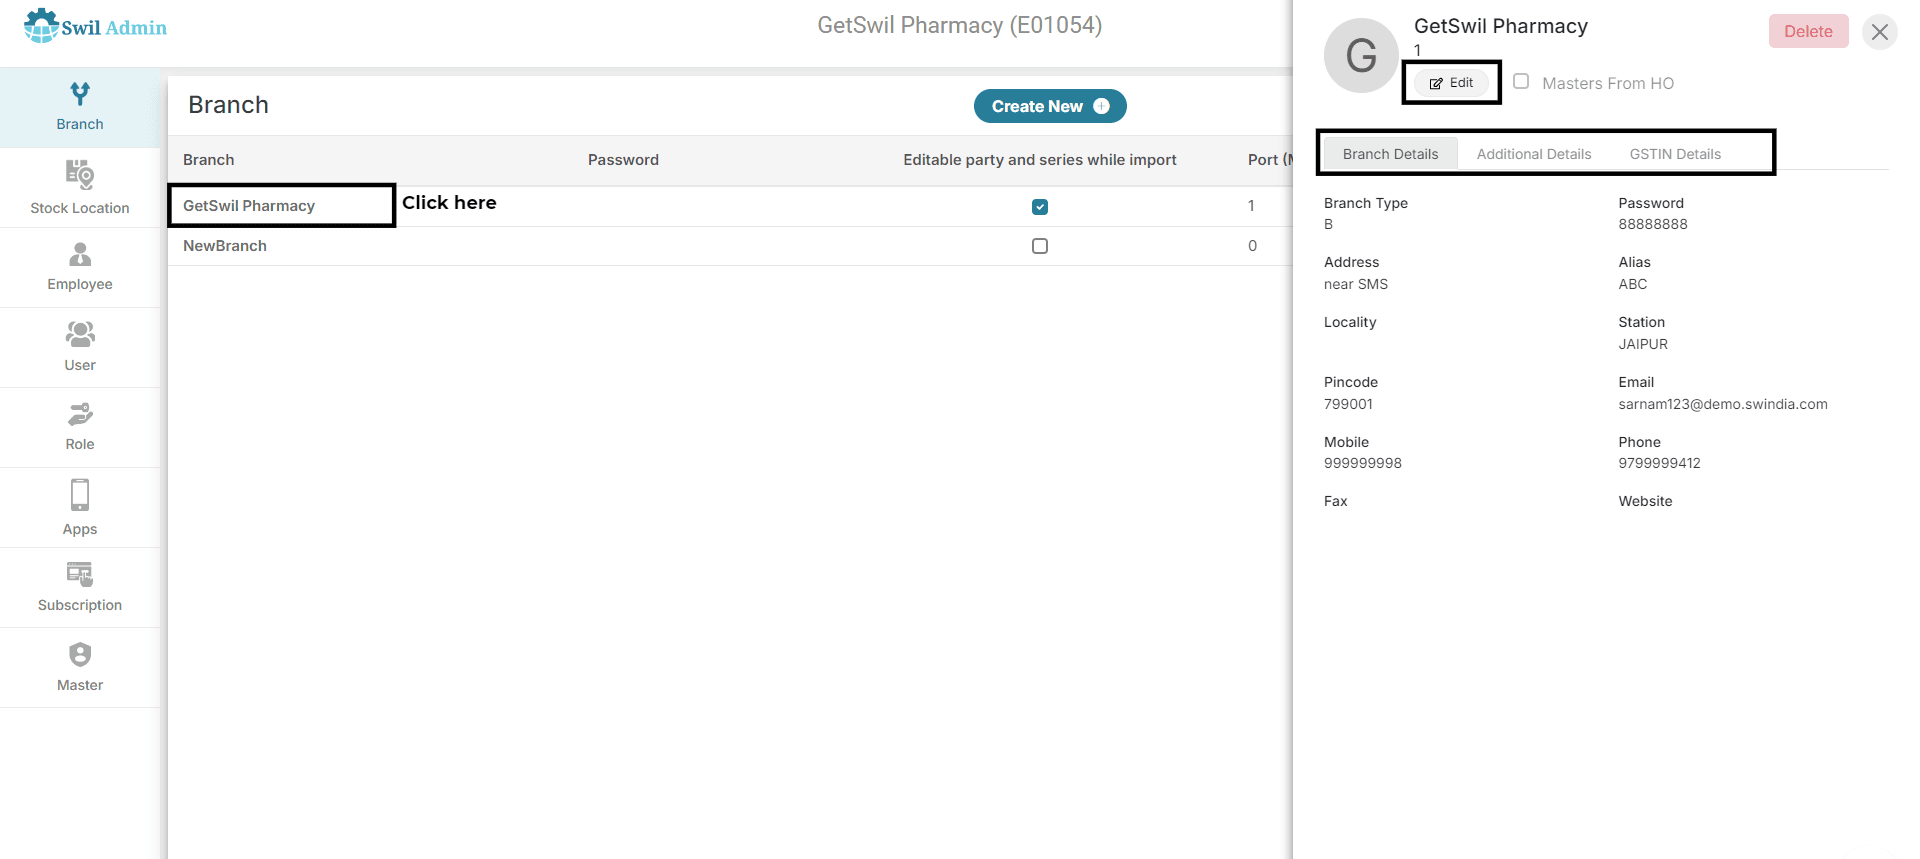Click the G avatar of GetSwil Pharmacy
The image size is (1920, 859).
click(1361, 56)
